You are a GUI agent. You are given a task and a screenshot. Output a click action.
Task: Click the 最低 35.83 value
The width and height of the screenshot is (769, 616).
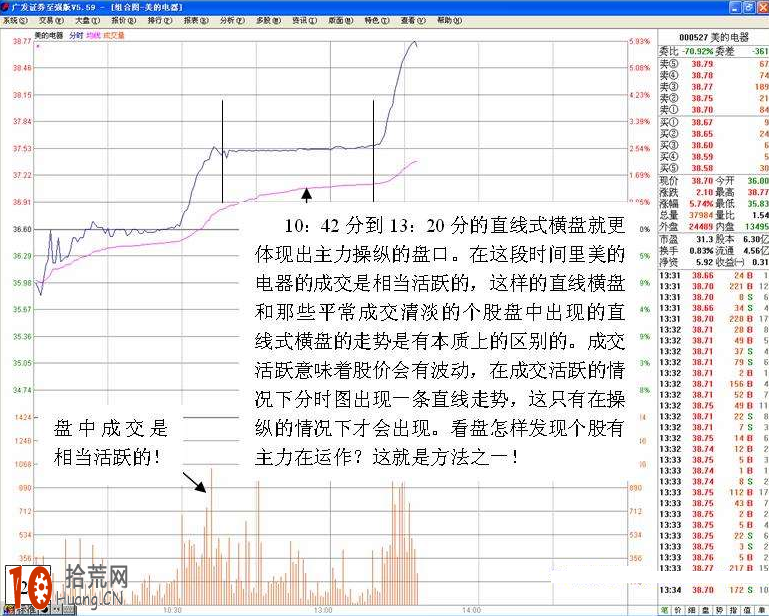[758, 203]
